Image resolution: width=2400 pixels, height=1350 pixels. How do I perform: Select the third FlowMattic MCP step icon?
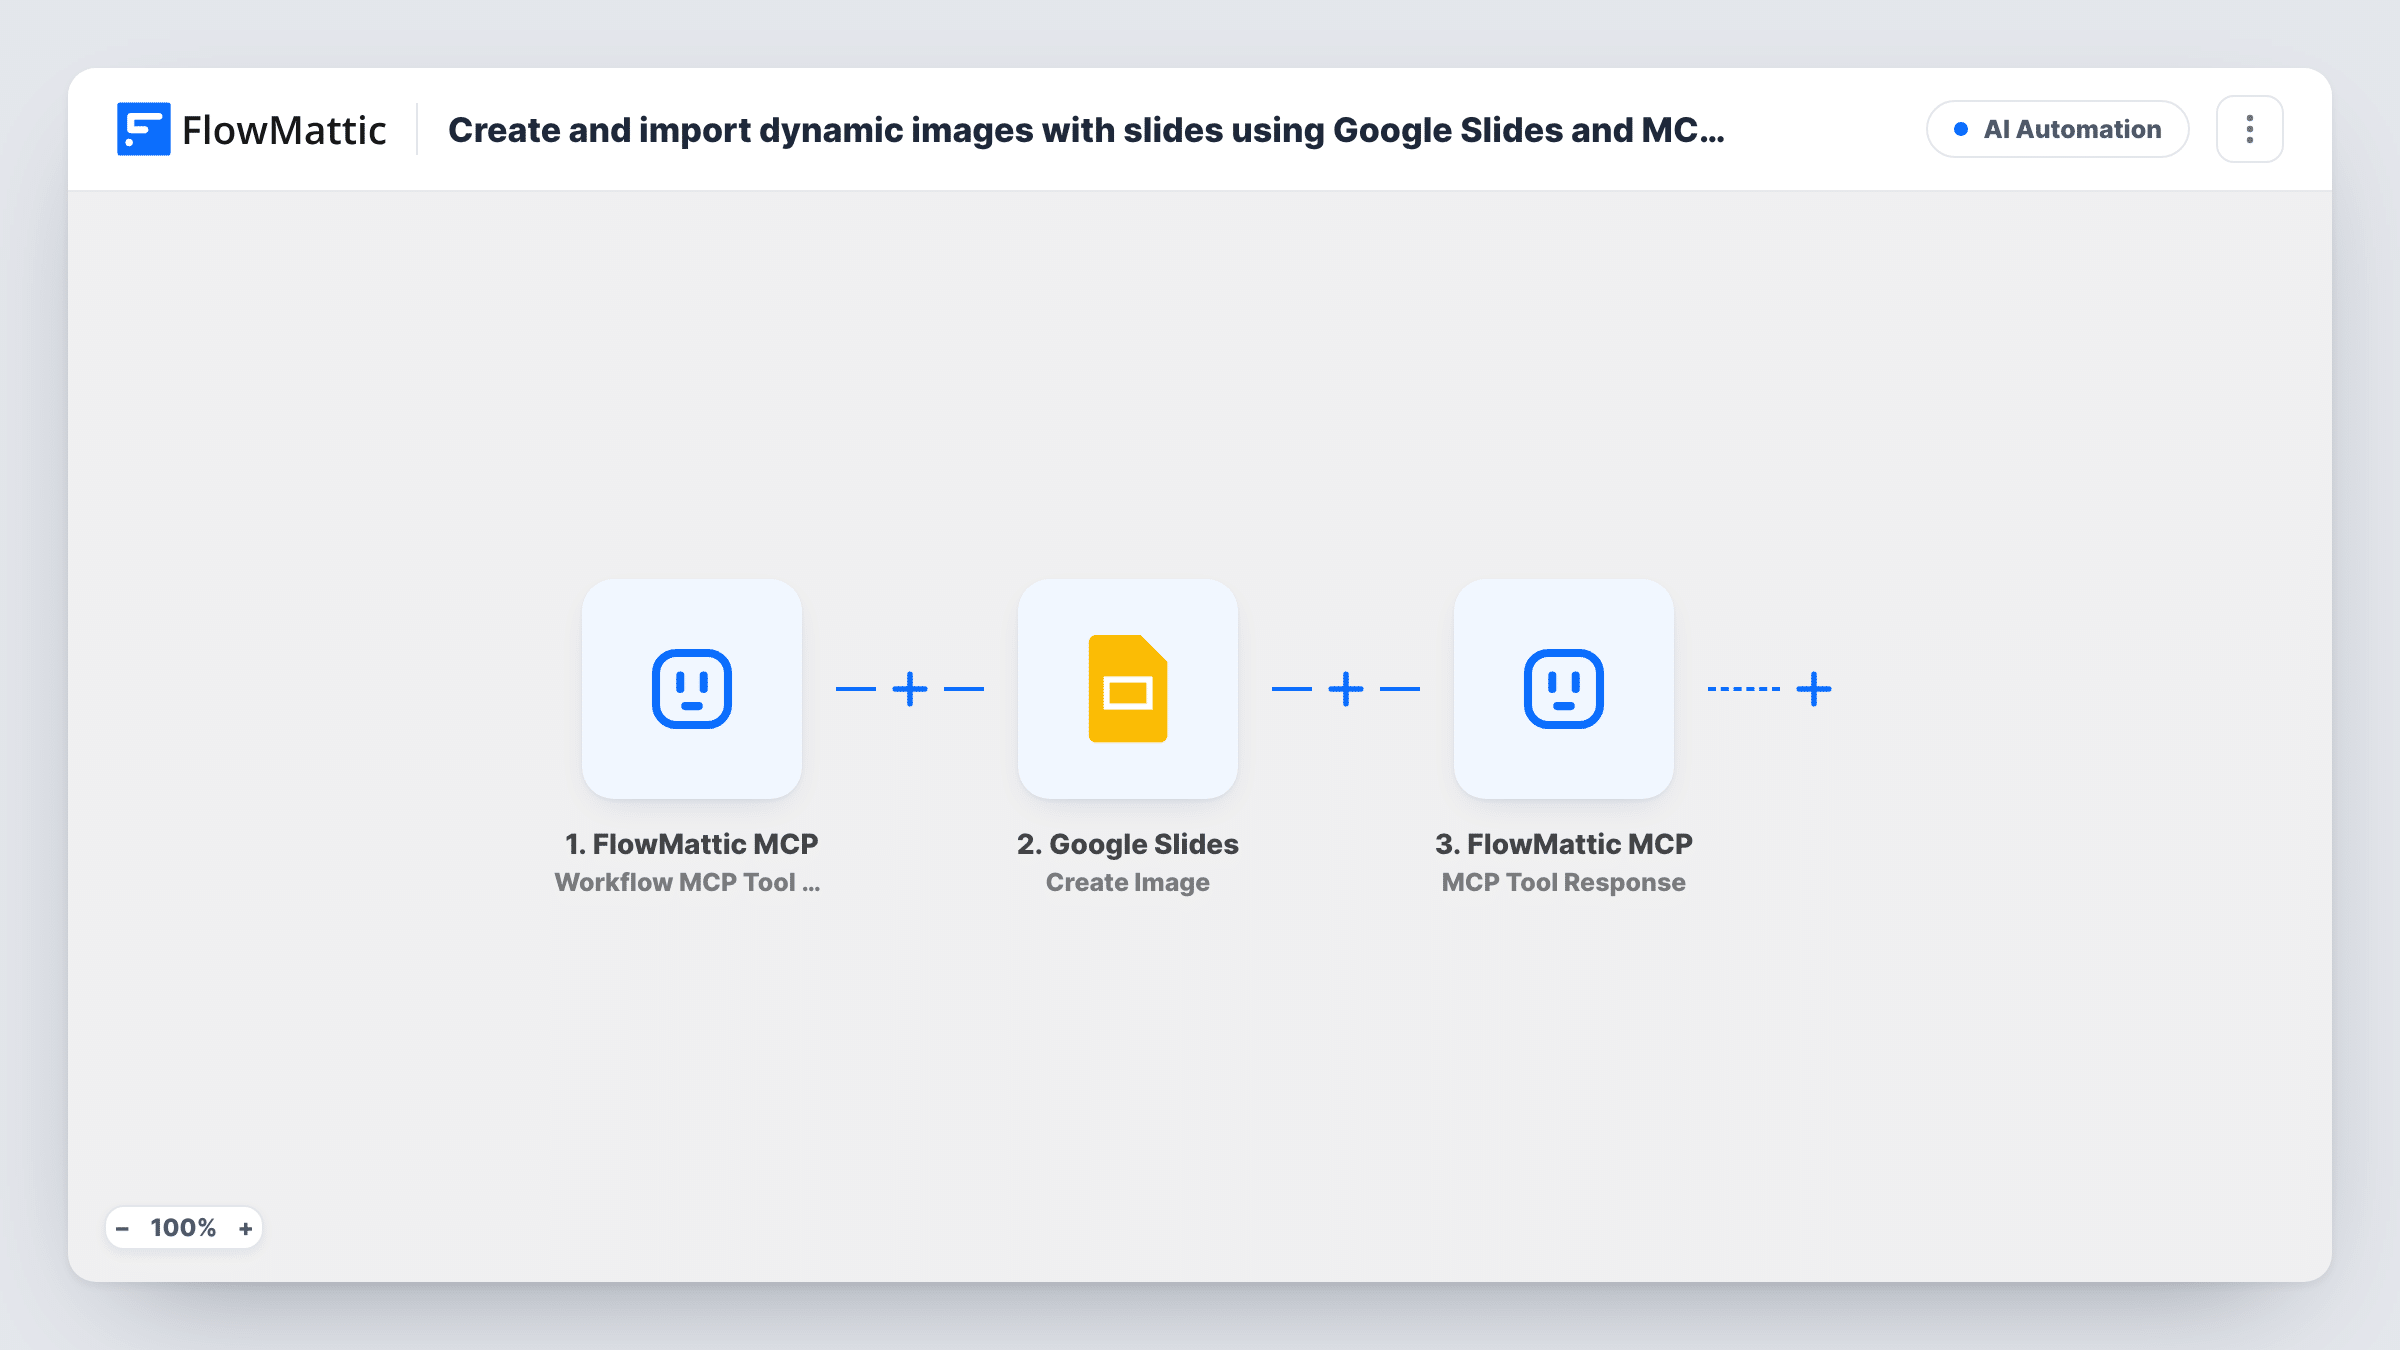pos(1564,689)
